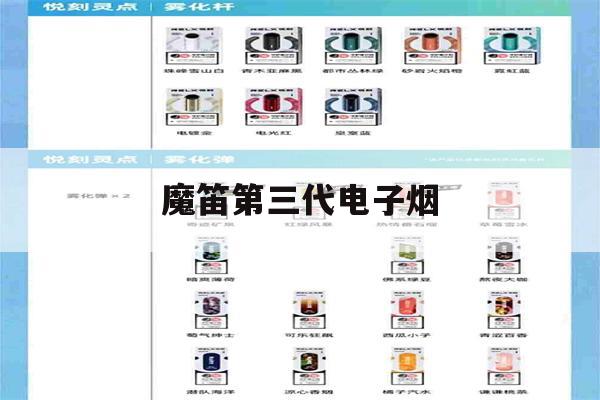Select the red pod box labeled 西瓜小子
This screenshot has width=600, height=400.
(x=407, y=310)
